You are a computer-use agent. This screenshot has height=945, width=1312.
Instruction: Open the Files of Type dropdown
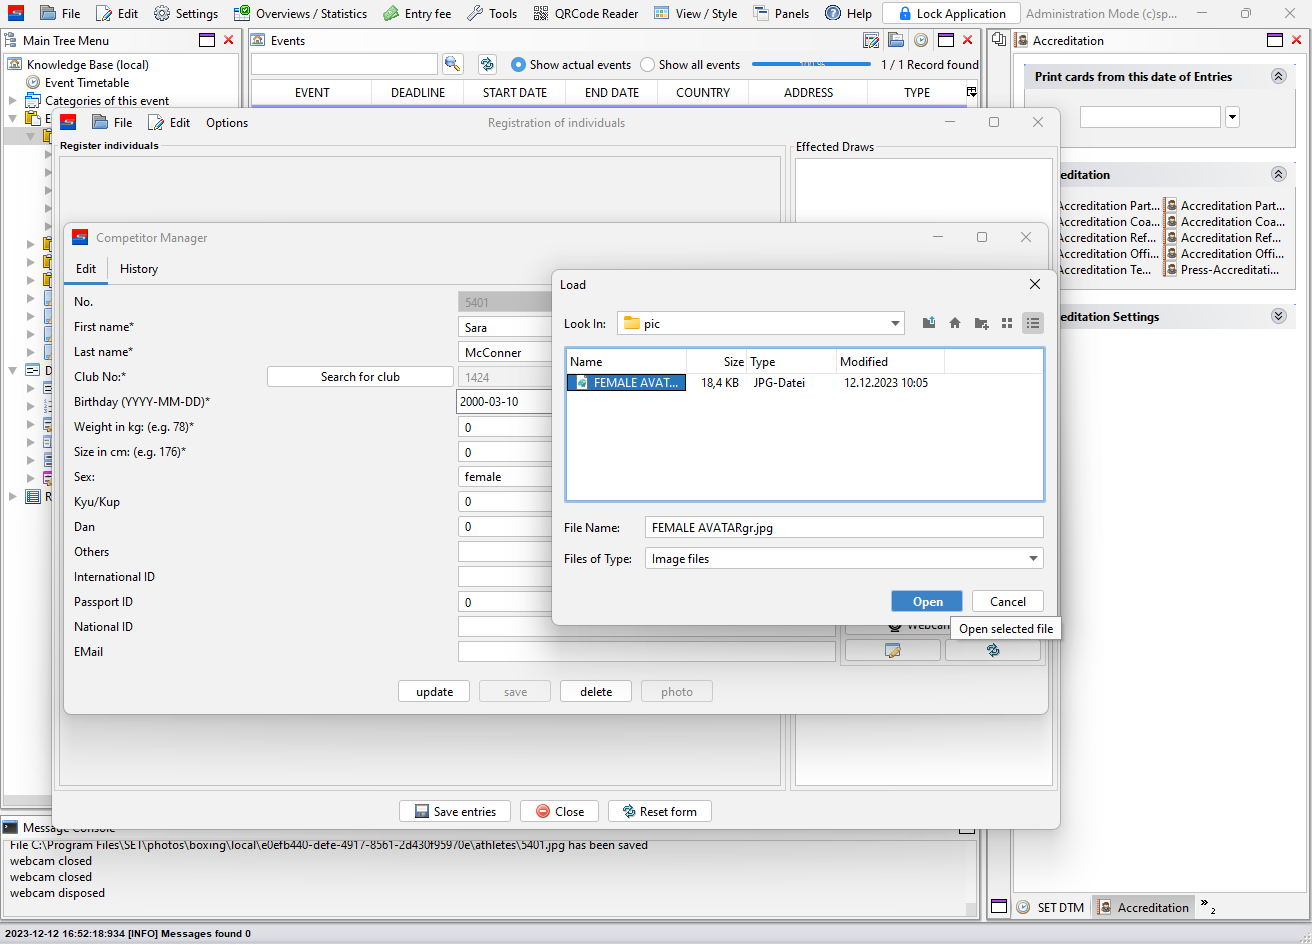click(1032, 559)
